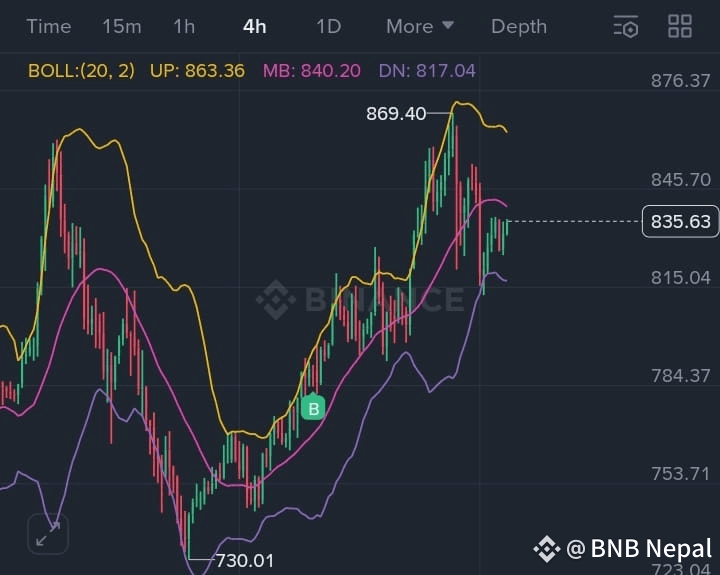Image resolution: width=720 pixels, height=575 pixels.
Task: Open the grid layout icon
Action: 680,26
